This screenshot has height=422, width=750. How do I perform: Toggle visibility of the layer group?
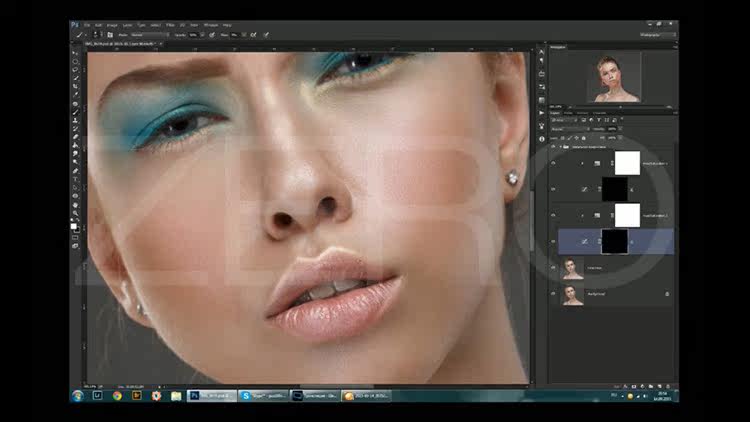553,147
